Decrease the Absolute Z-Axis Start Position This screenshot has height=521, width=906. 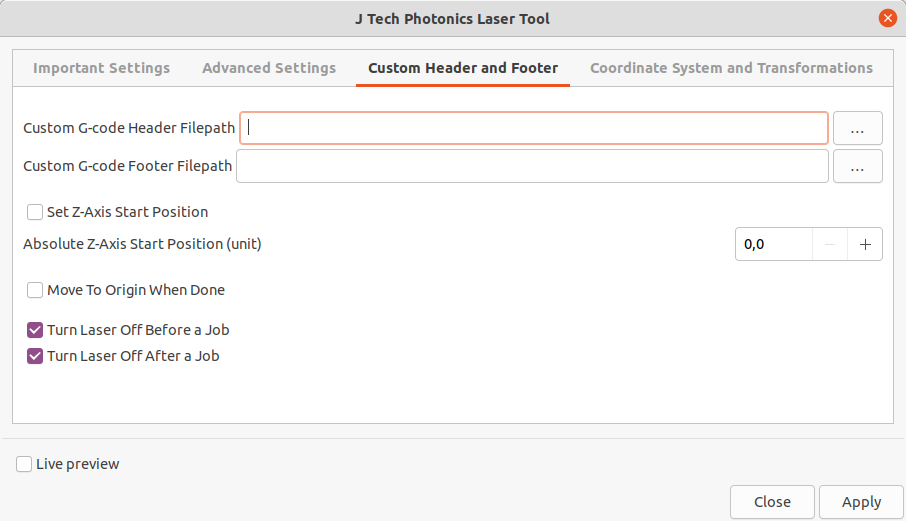point(830,244)
